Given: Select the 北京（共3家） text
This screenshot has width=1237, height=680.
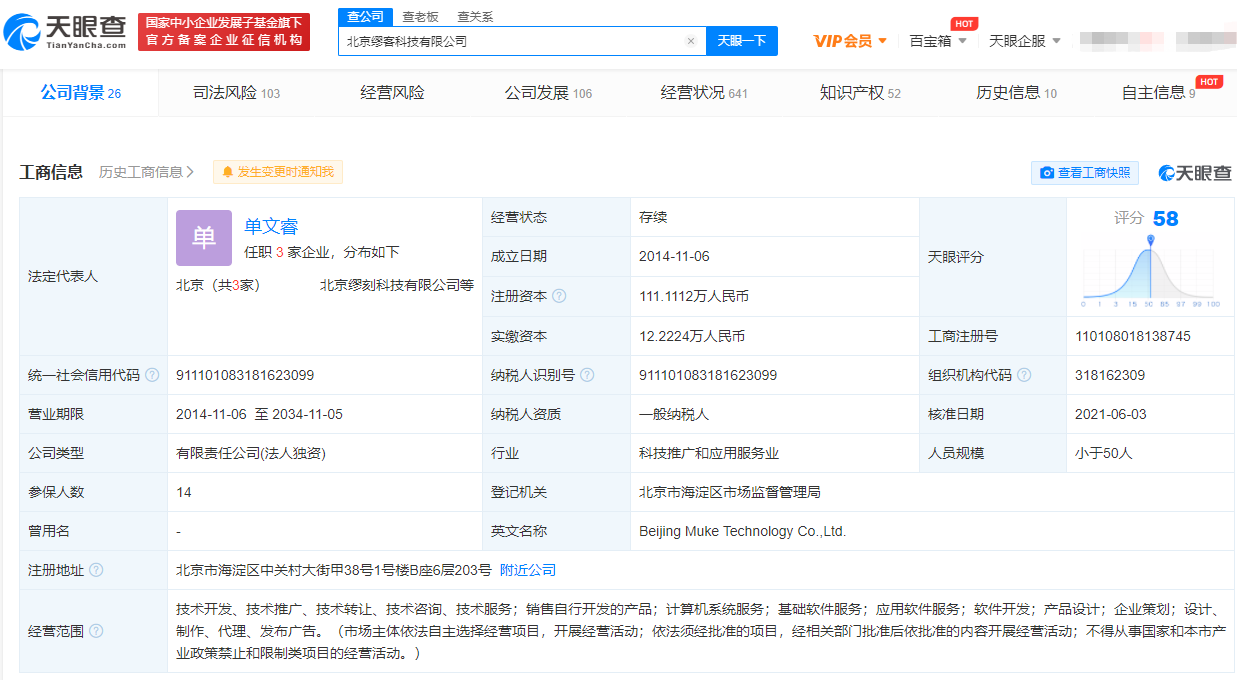Looking at the screenshot, I should click(x=218, y=285).
